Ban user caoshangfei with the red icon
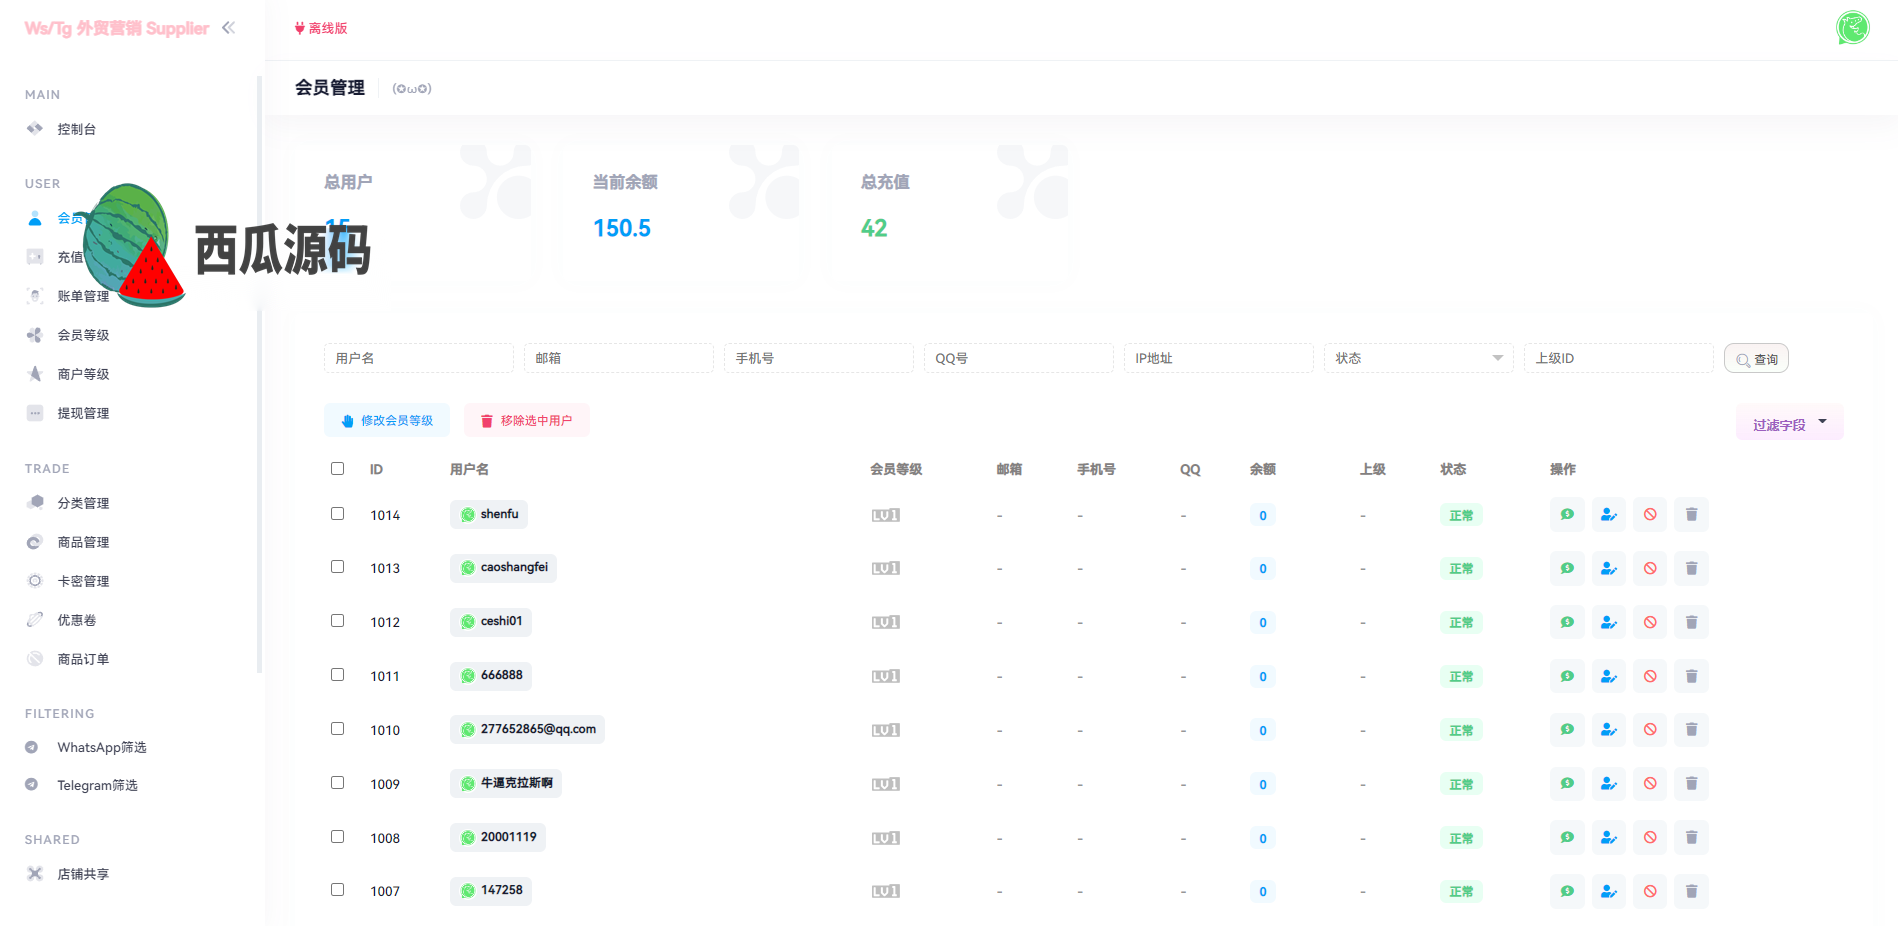 coord(1650,569)
